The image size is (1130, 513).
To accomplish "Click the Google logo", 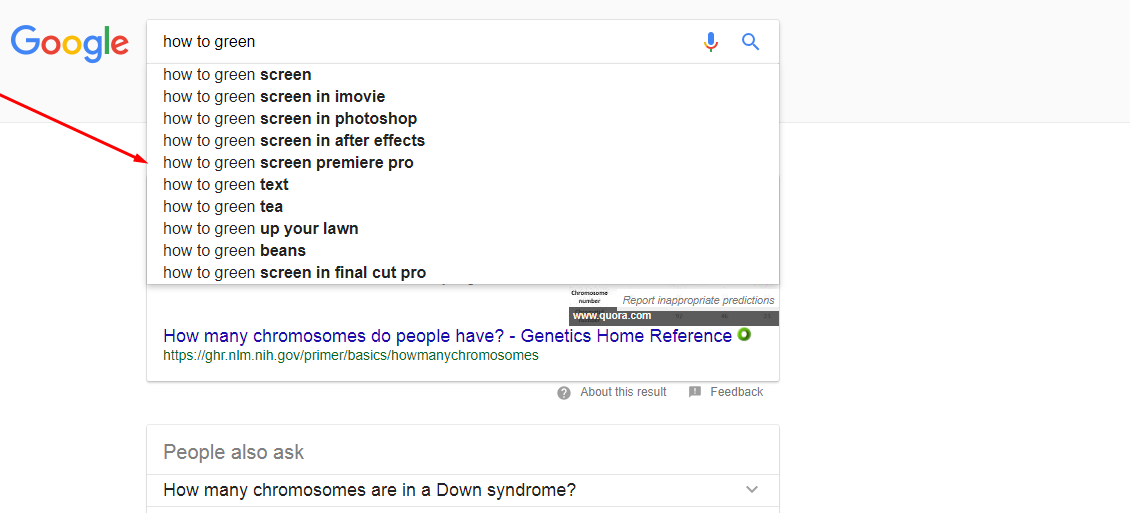I will coord(70,43).
